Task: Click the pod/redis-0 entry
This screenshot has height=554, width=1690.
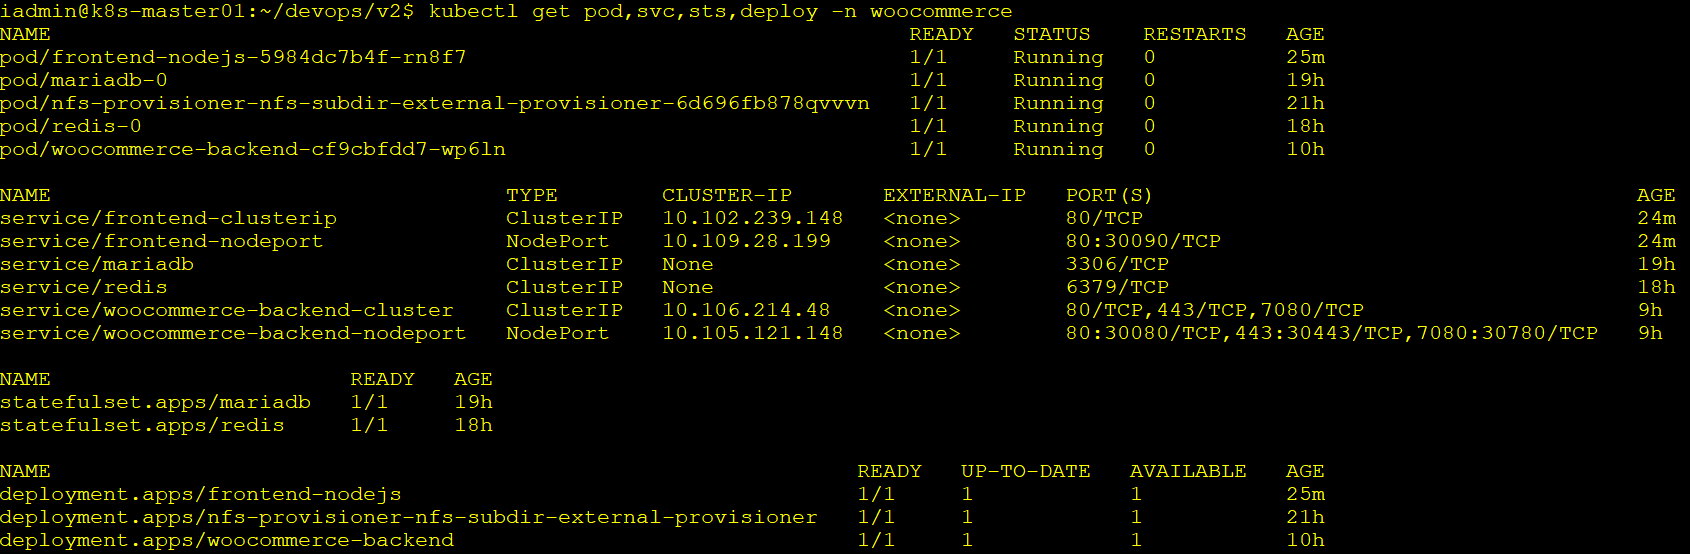Action: pyautogui.click(x=71, y=127)
